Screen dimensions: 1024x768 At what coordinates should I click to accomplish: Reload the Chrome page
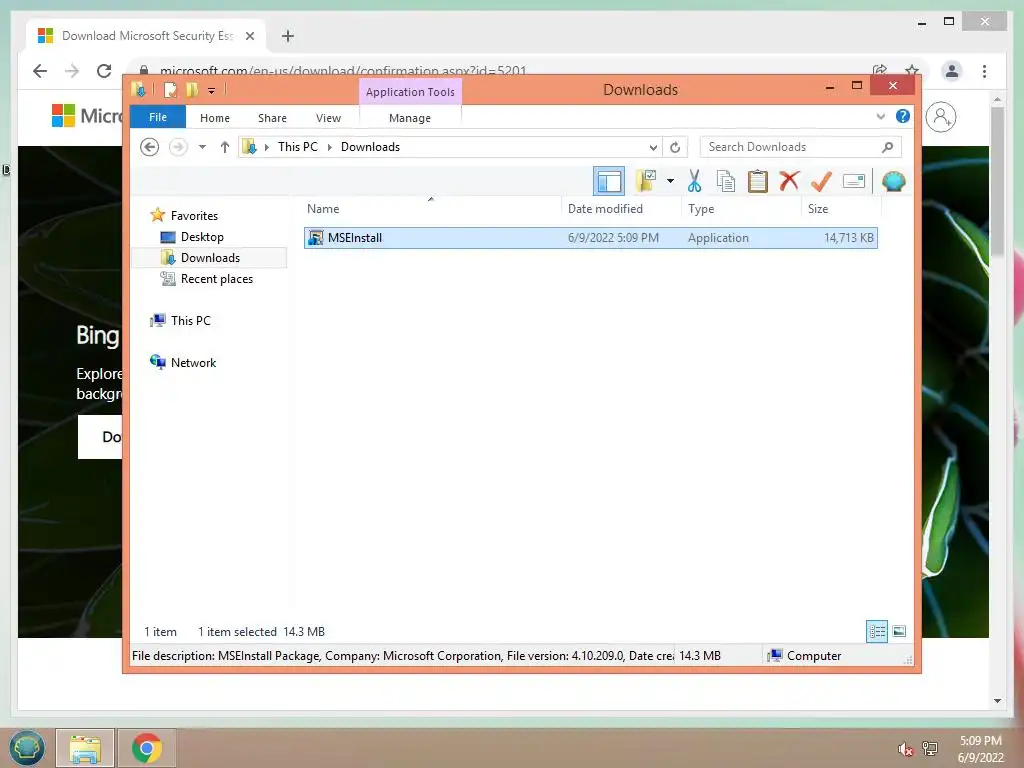click(104, 71)
